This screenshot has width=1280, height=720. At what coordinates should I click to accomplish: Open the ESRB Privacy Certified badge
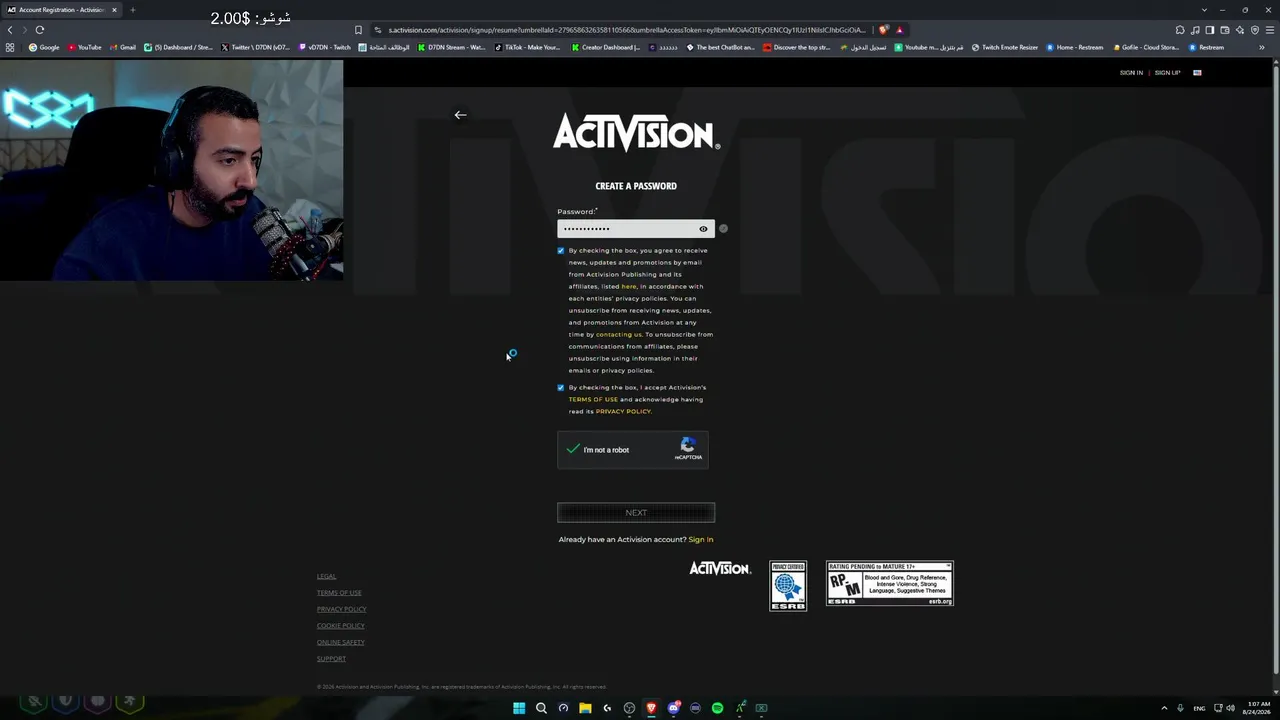pyautogui.click(x=788, y=585)
